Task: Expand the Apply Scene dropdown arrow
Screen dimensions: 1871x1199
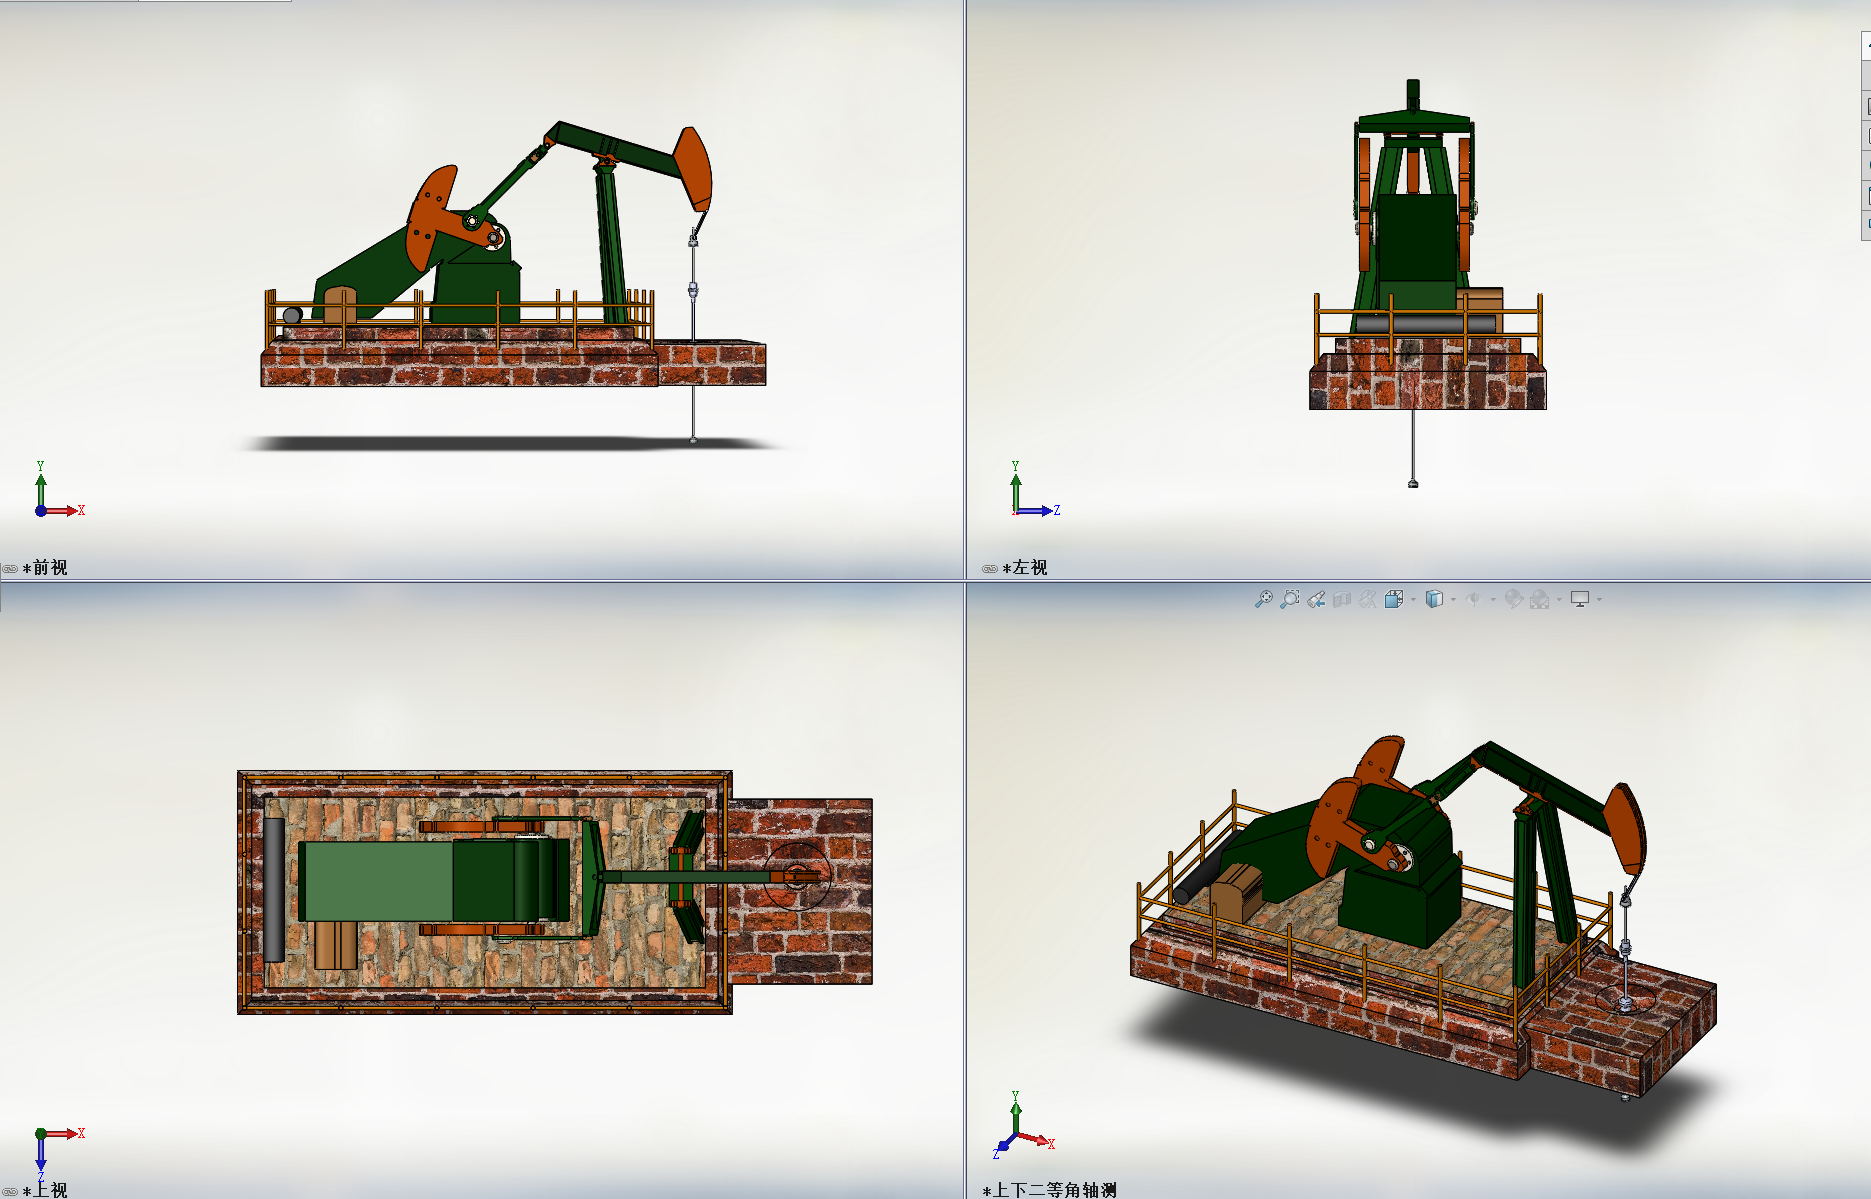Action: pos(1559,600)
